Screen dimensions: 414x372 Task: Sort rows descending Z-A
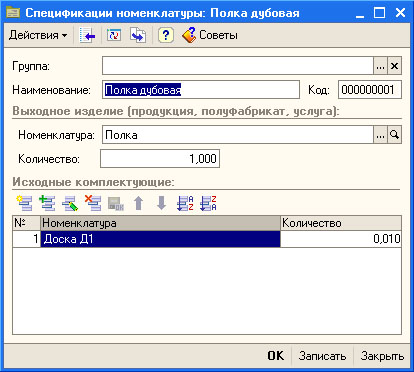[x=208, y=203]
